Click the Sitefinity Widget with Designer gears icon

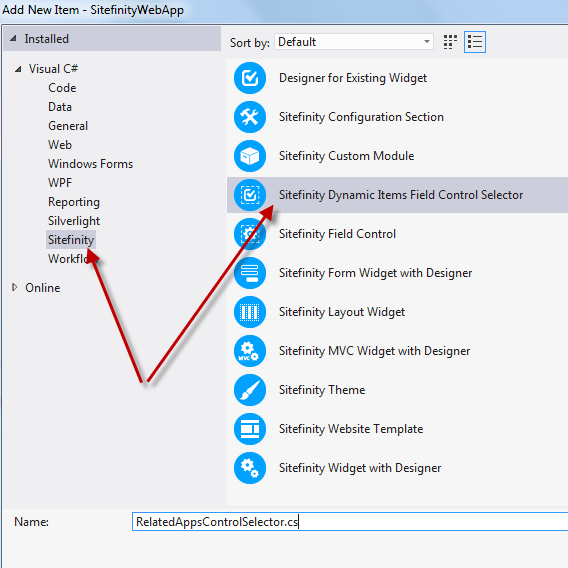pyautogui.click(x=250, y=468)
